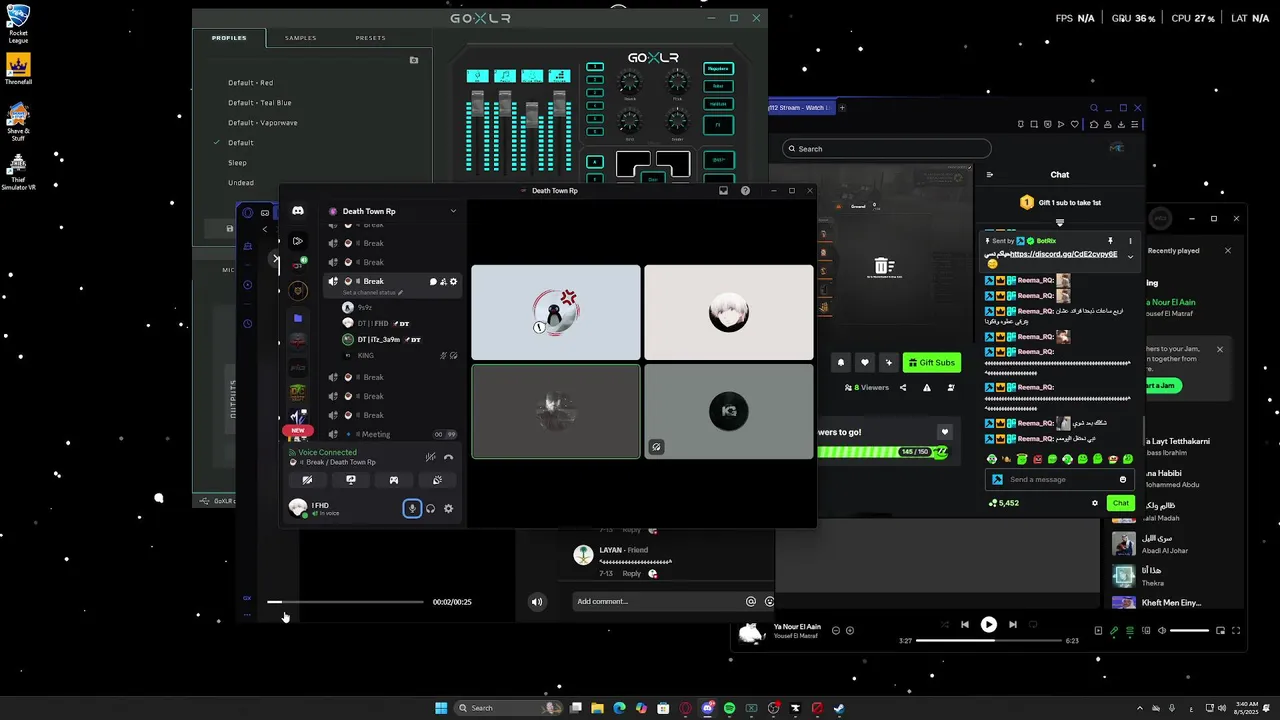The width and height of the screenshot is (1280, 720).
Task: Follow notifications bell on Kick stream
Action: pos(841,363)
